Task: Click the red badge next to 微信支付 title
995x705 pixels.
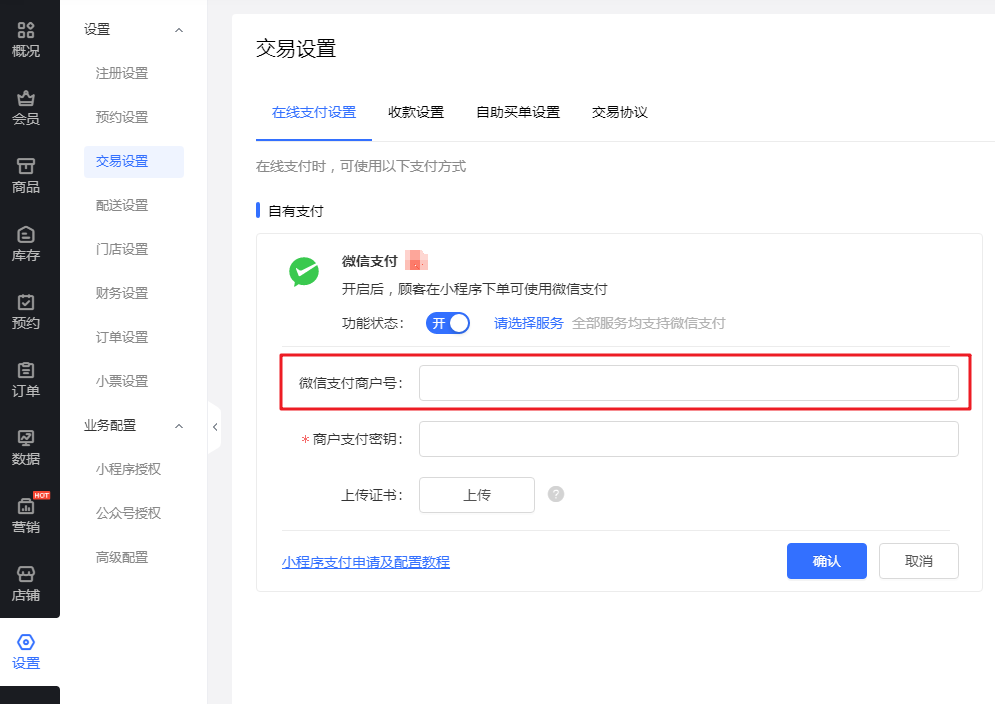Action: pos(416,260)
